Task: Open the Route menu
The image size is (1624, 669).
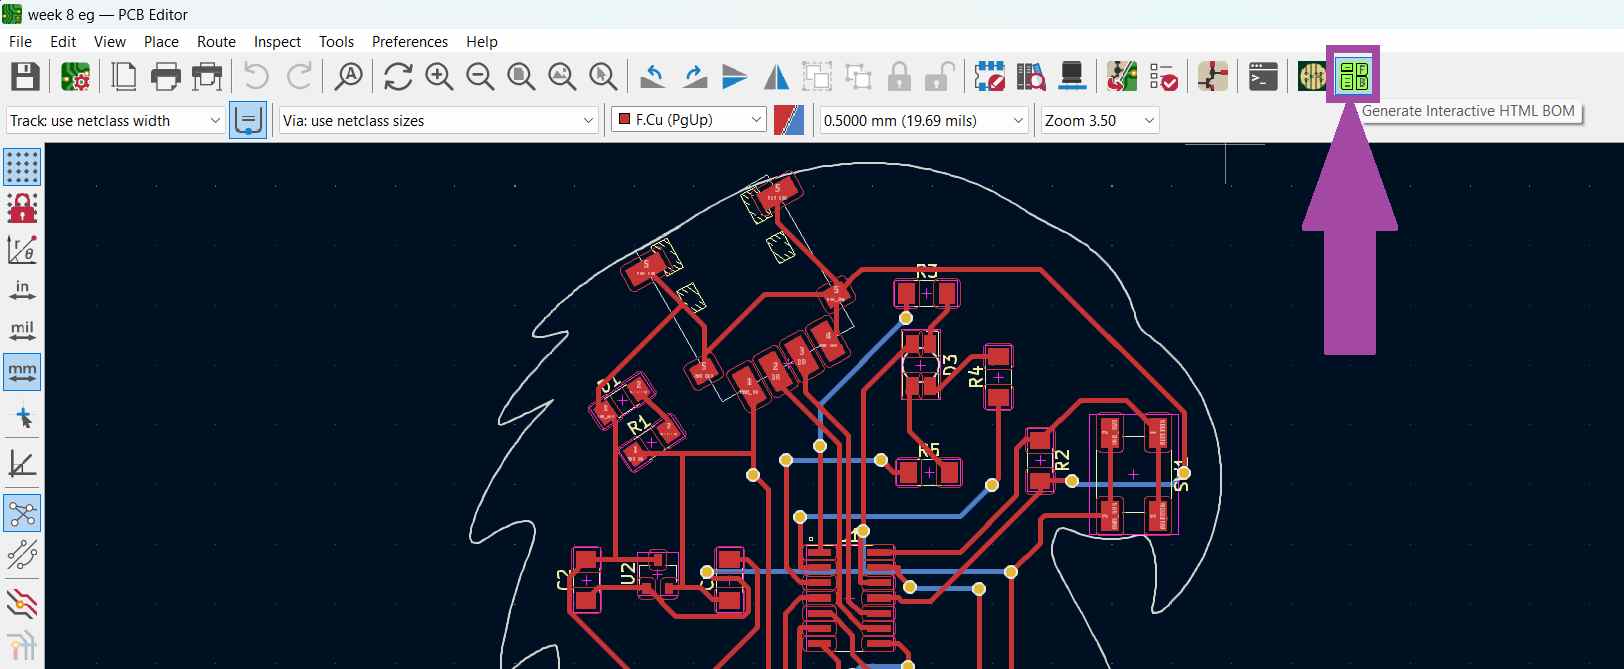Action: point(216,42)
